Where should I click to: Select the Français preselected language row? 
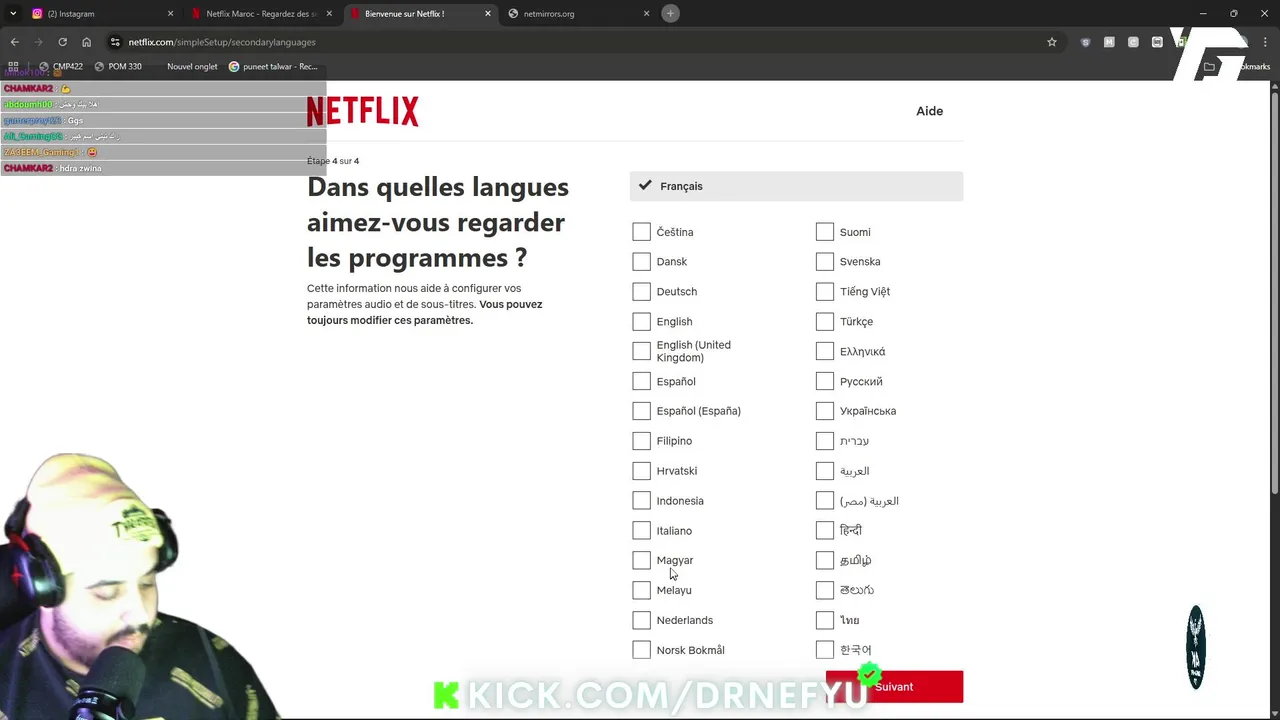pyautogui.click(x=796, y=186)
